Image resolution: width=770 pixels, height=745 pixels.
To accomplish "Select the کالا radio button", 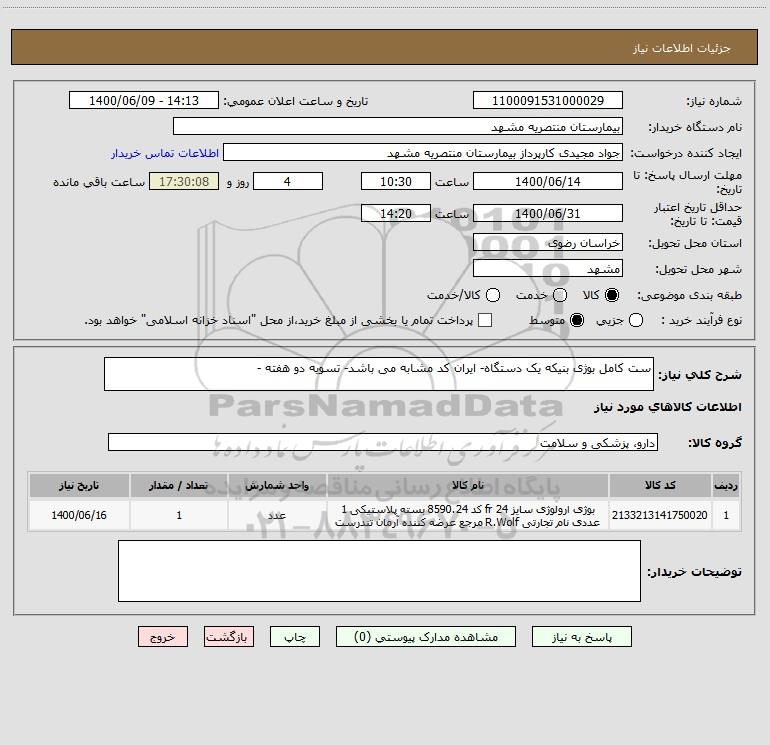I will [612, 295].
